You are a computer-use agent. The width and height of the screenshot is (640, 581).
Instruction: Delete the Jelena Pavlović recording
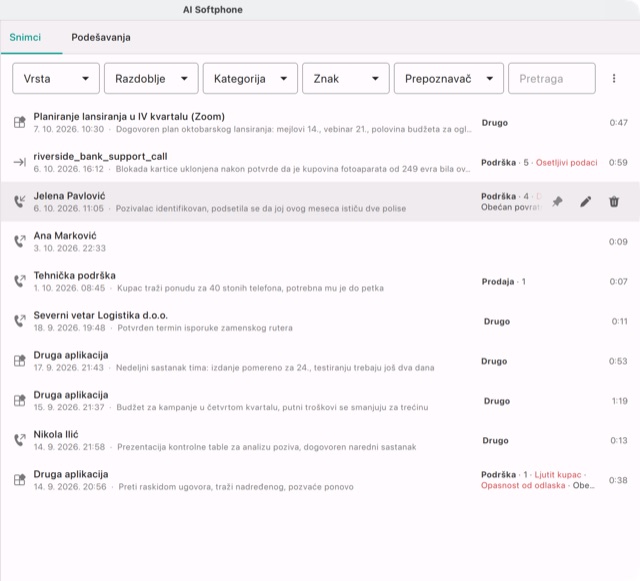(x=614, y=202)
